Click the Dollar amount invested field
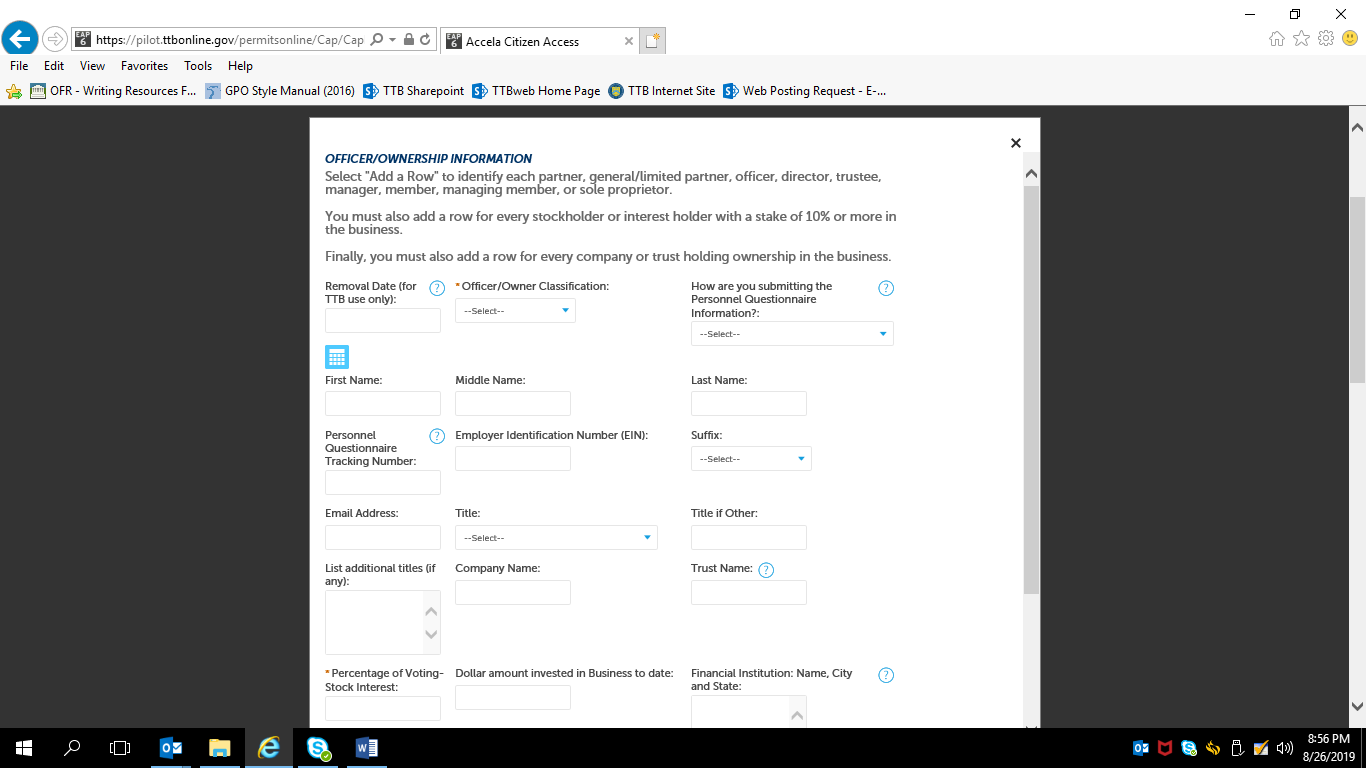 click(x=513, y=697)
